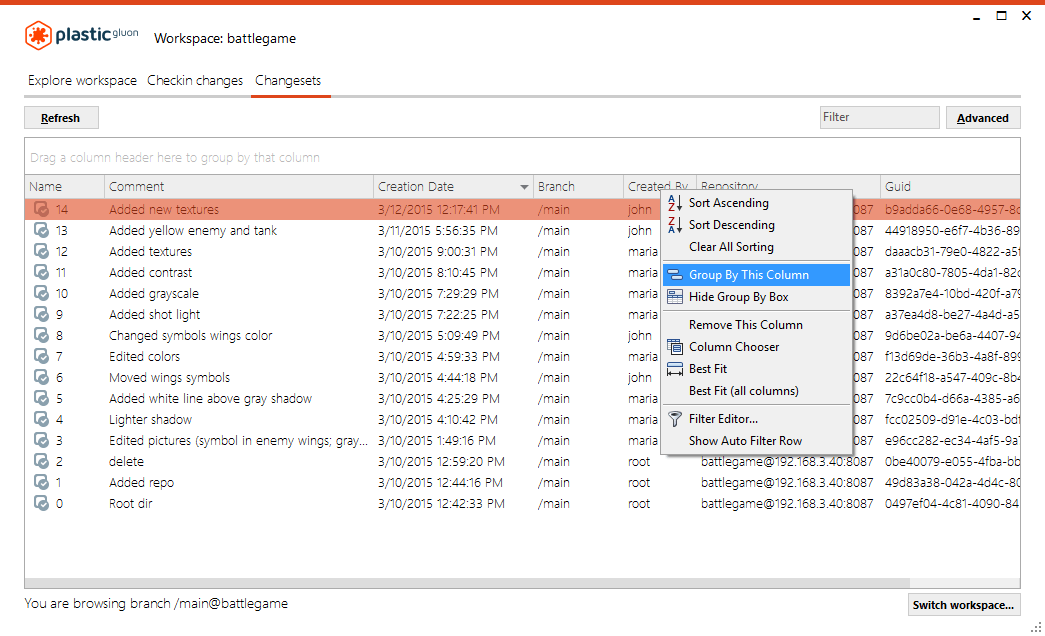Click the Column Chooser icon
1045x636 pixels.
(x=674, y=347)
